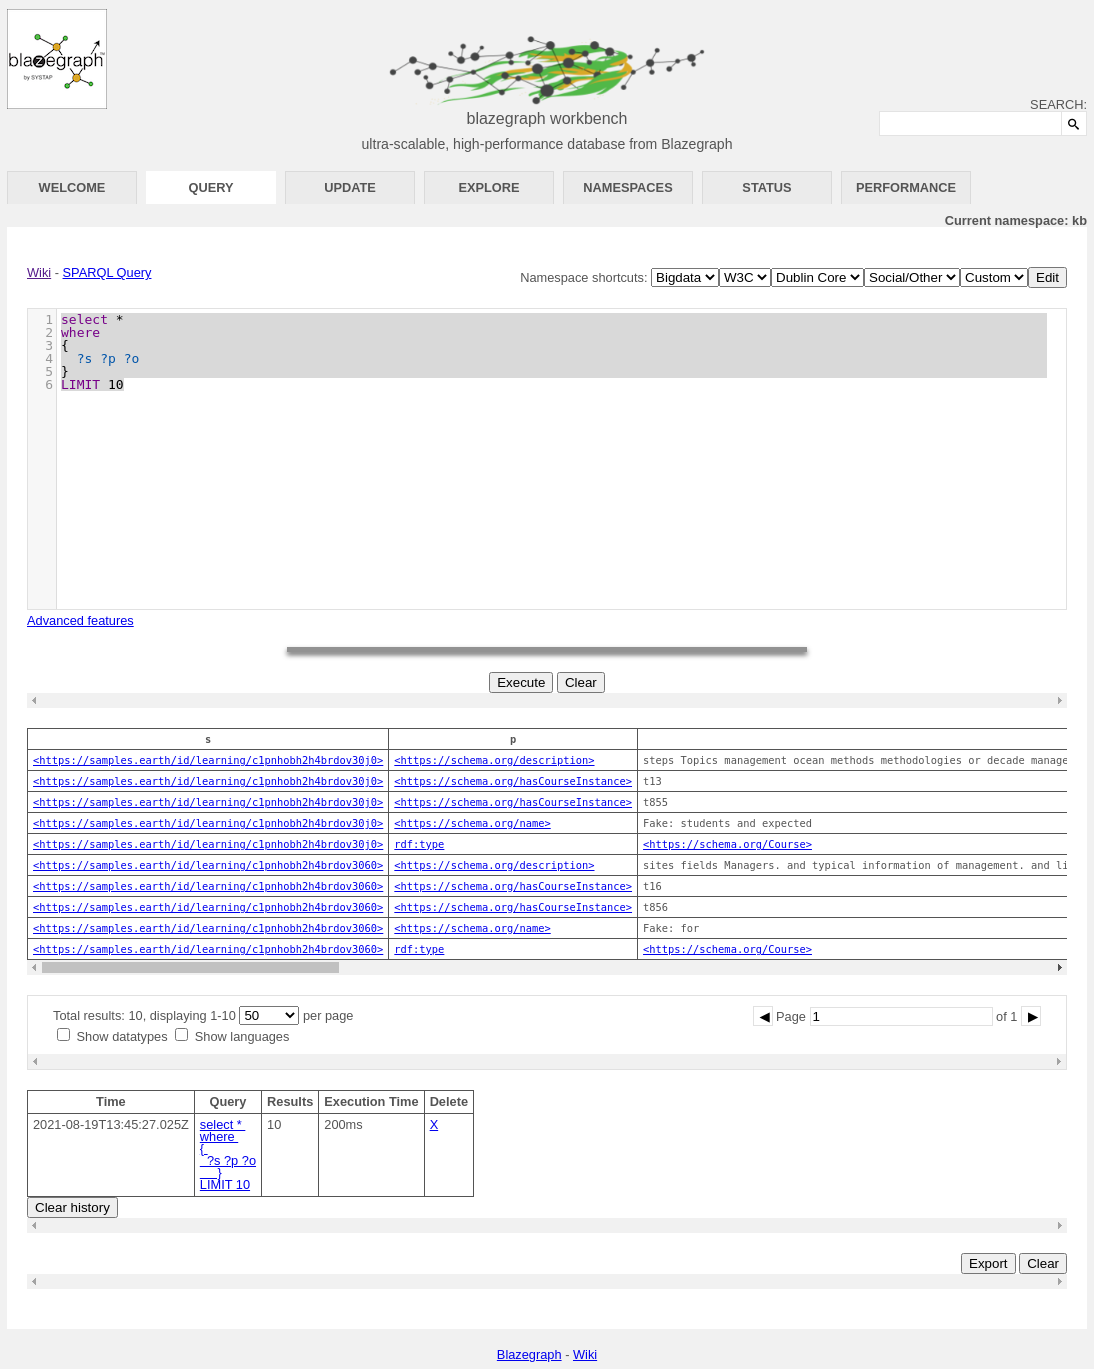
Task: Click the Page number input field
Action: point(901,1017)
